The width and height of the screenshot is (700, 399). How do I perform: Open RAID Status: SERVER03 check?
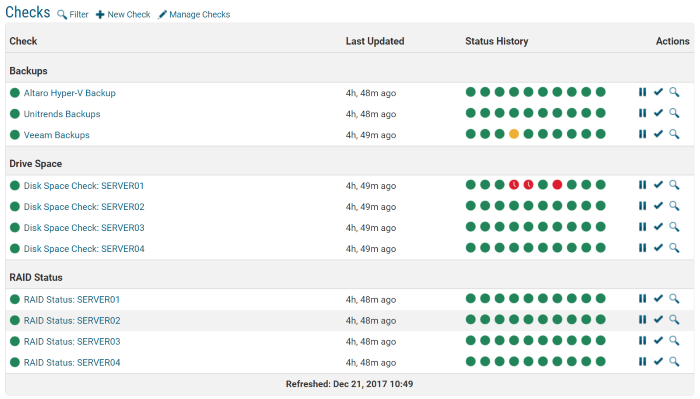(x=72, y=341)
